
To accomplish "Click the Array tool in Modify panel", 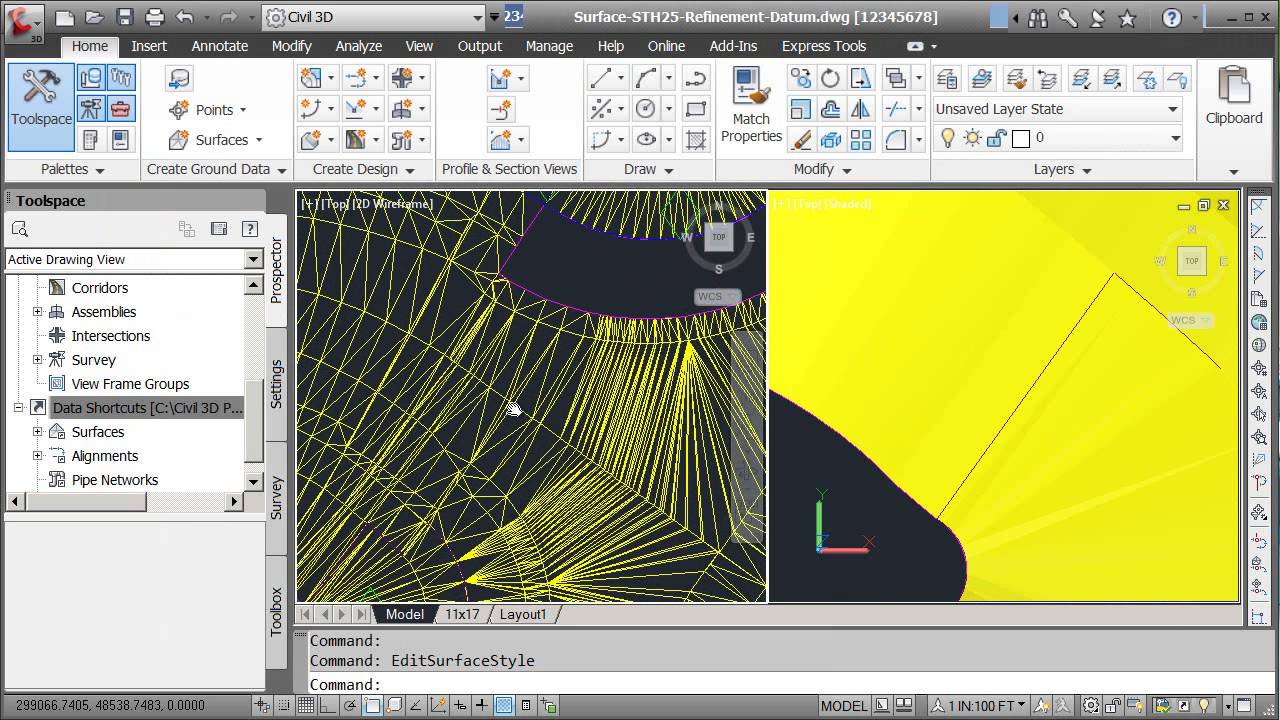I will [860, 140].
